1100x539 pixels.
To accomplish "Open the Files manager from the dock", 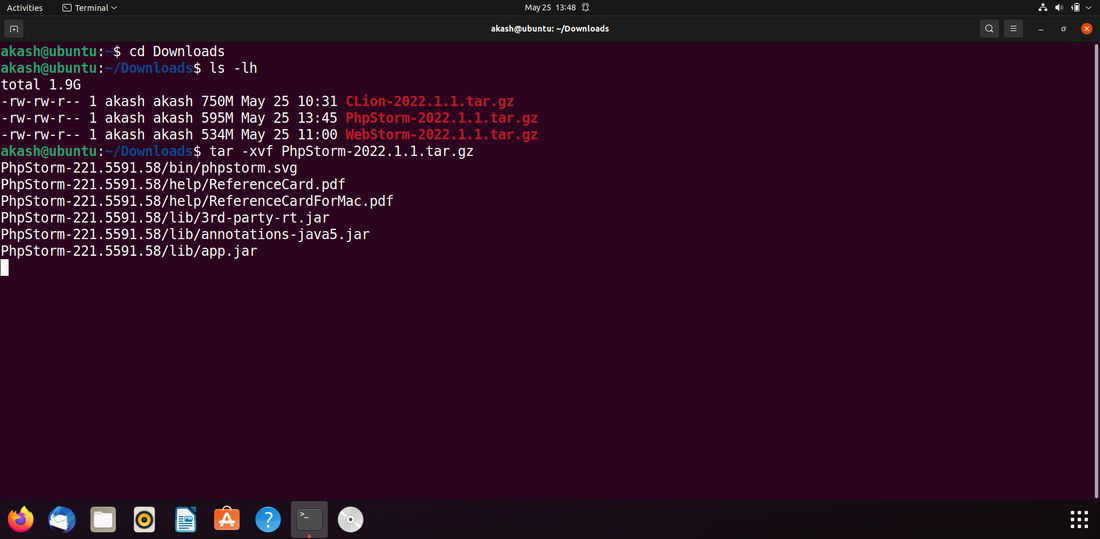I will [x=103, y=519].
